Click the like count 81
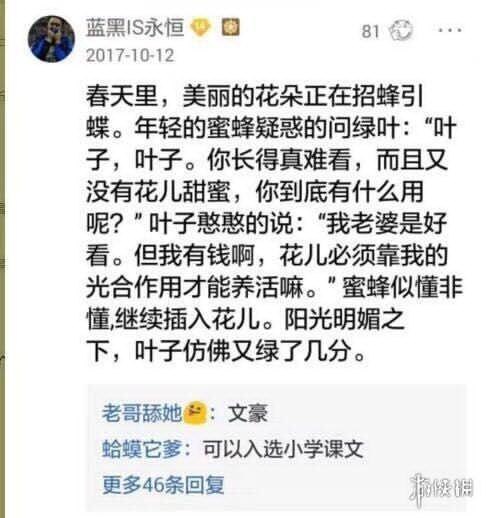488x518 pixels. click(x=371, y=32)
